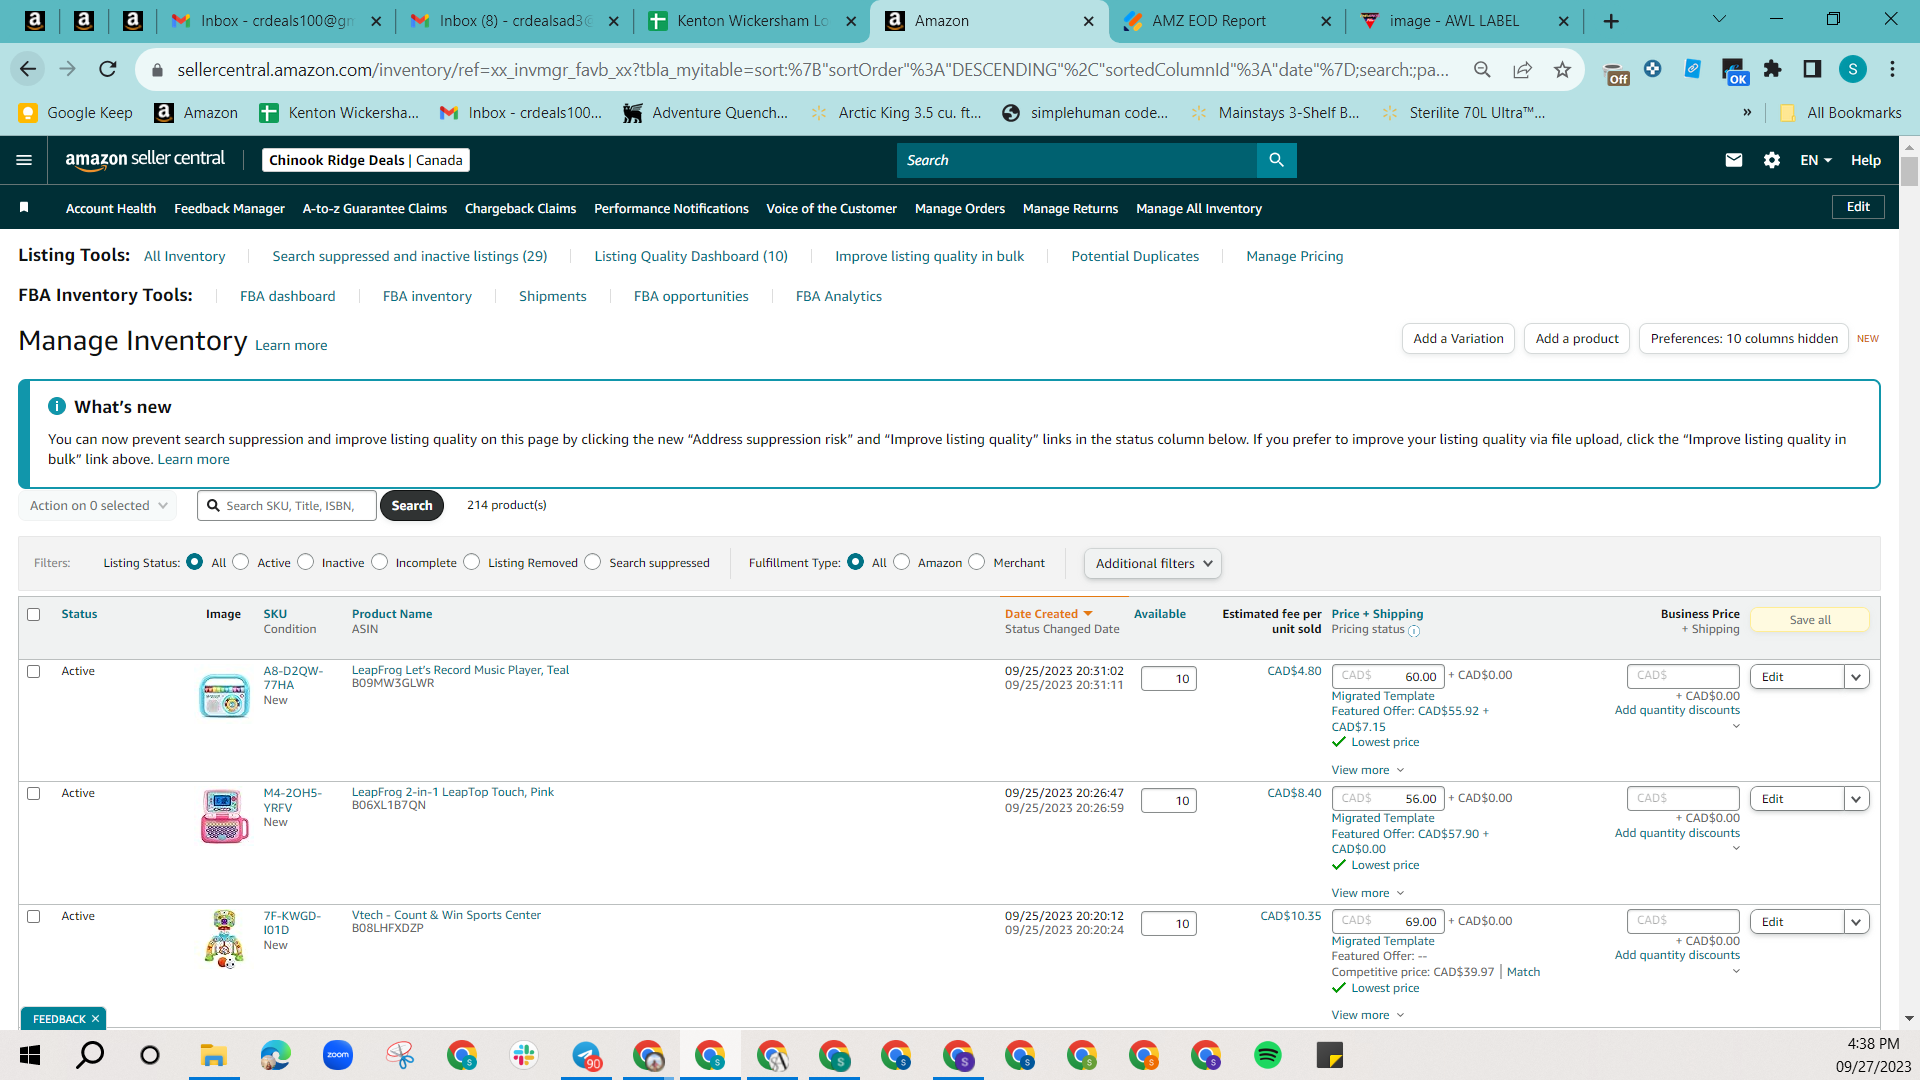
Task: Open the messages envelope icon
Action: coord(1734,160)
